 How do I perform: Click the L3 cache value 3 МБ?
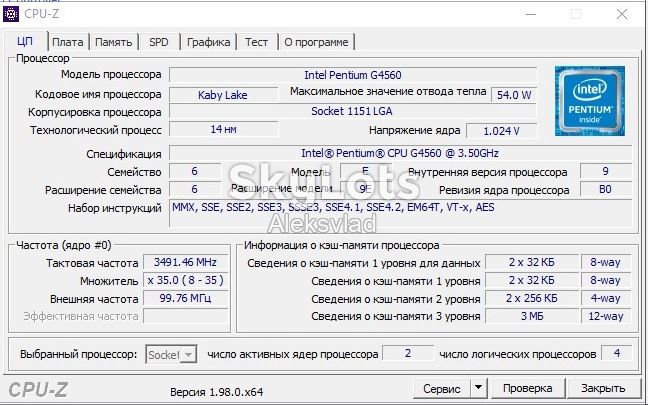[532, 317]
